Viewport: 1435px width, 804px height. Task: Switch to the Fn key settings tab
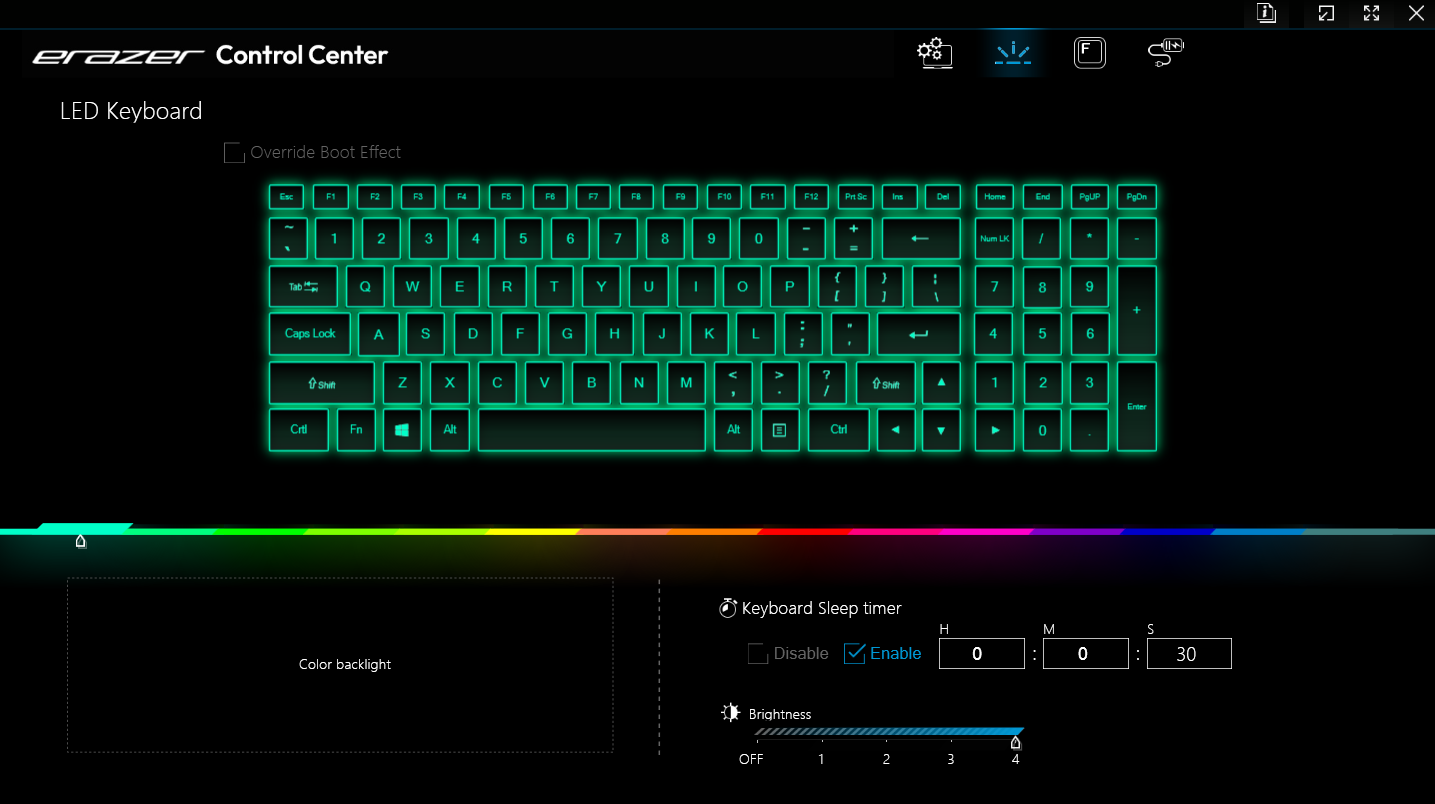pos(1089,53)
